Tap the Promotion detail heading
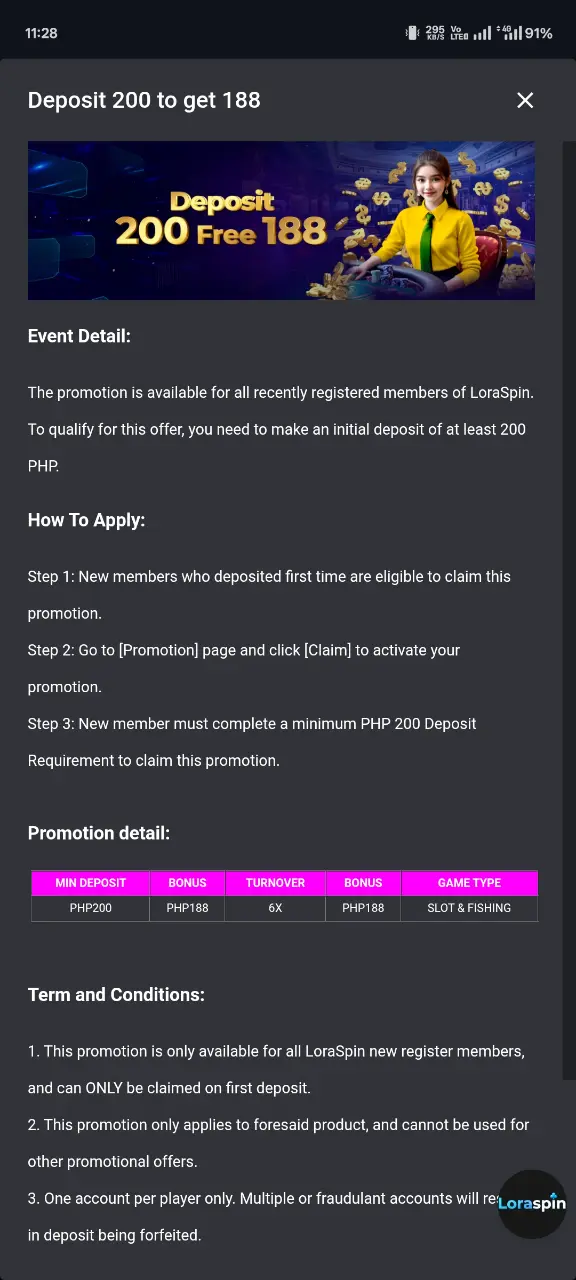The width and height of the screenshot is (576, 1280). (x=99, y=833)
